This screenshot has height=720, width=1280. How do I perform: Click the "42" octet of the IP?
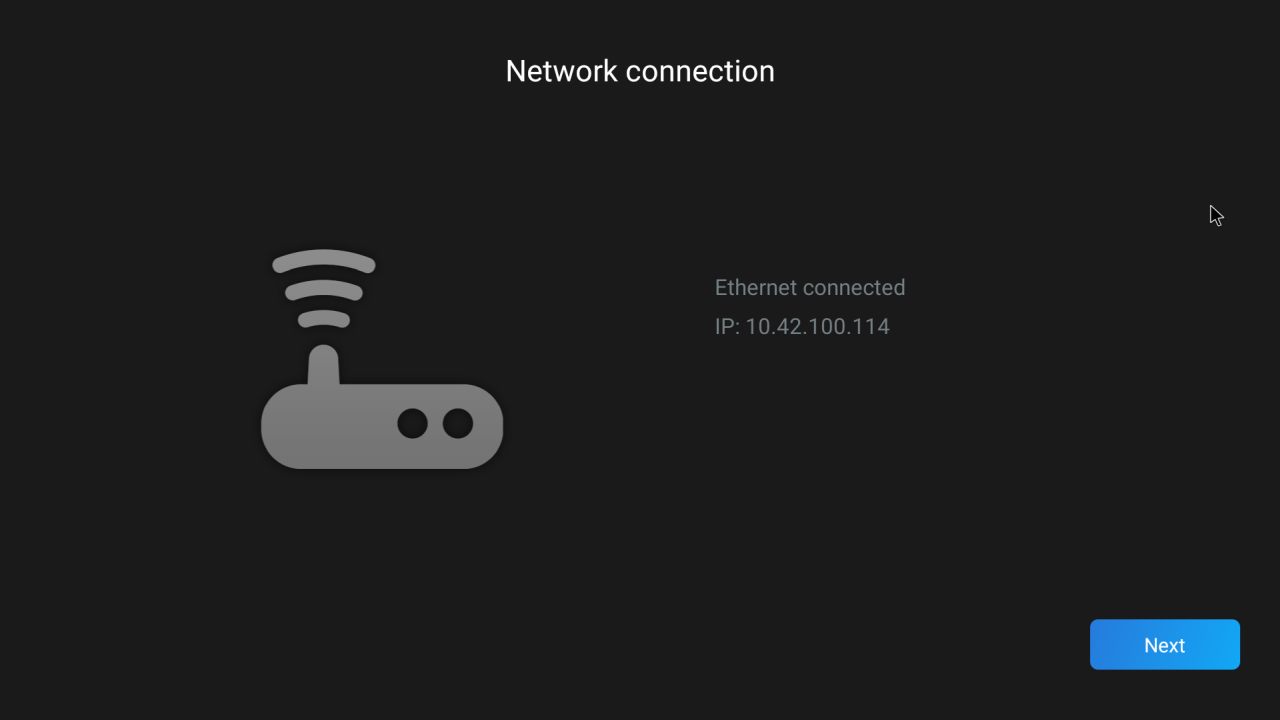[789, 326]
